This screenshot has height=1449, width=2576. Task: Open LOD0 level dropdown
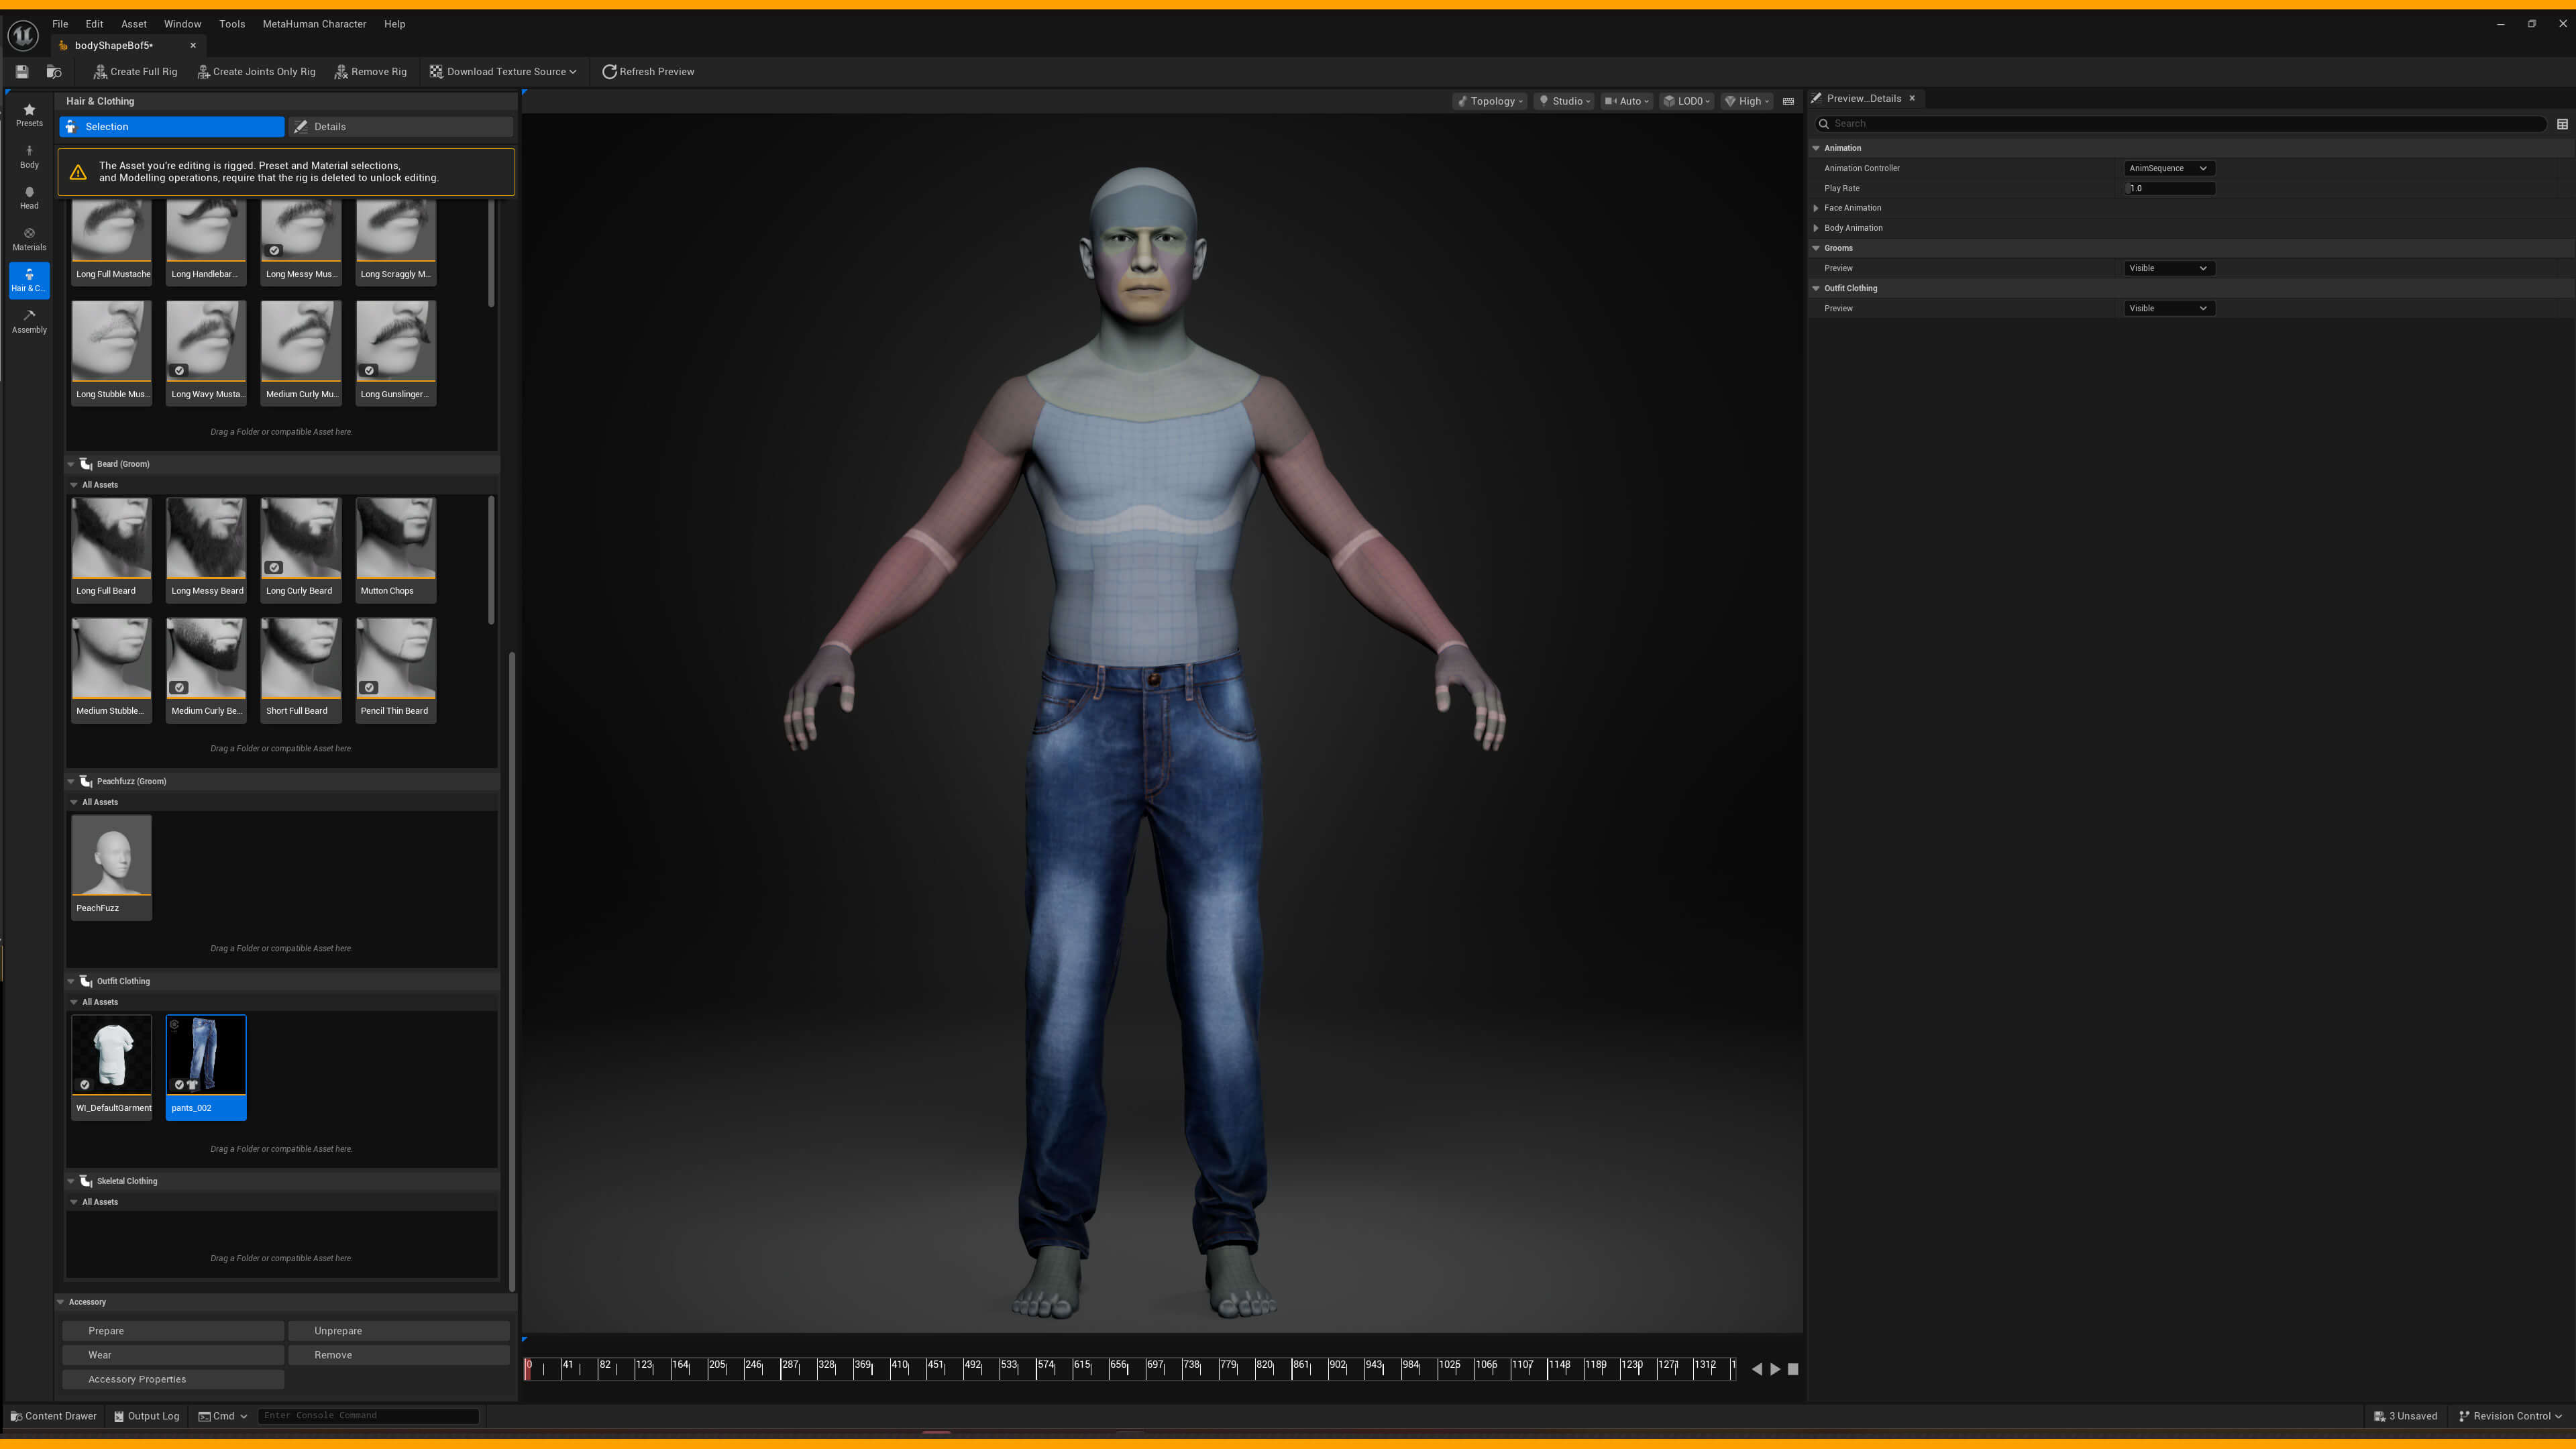tap(1688, 101)
